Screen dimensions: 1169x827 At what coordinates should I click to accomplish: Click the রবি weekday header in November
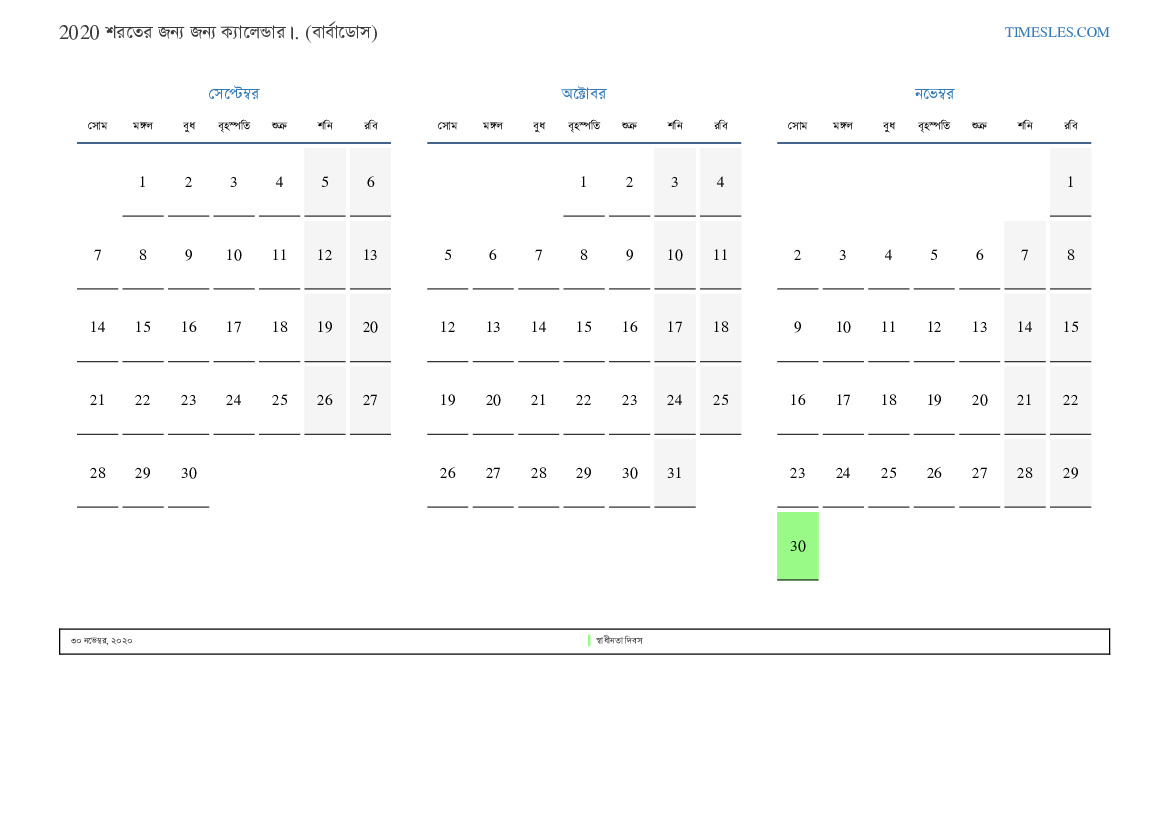click(x=1070, y=126)
